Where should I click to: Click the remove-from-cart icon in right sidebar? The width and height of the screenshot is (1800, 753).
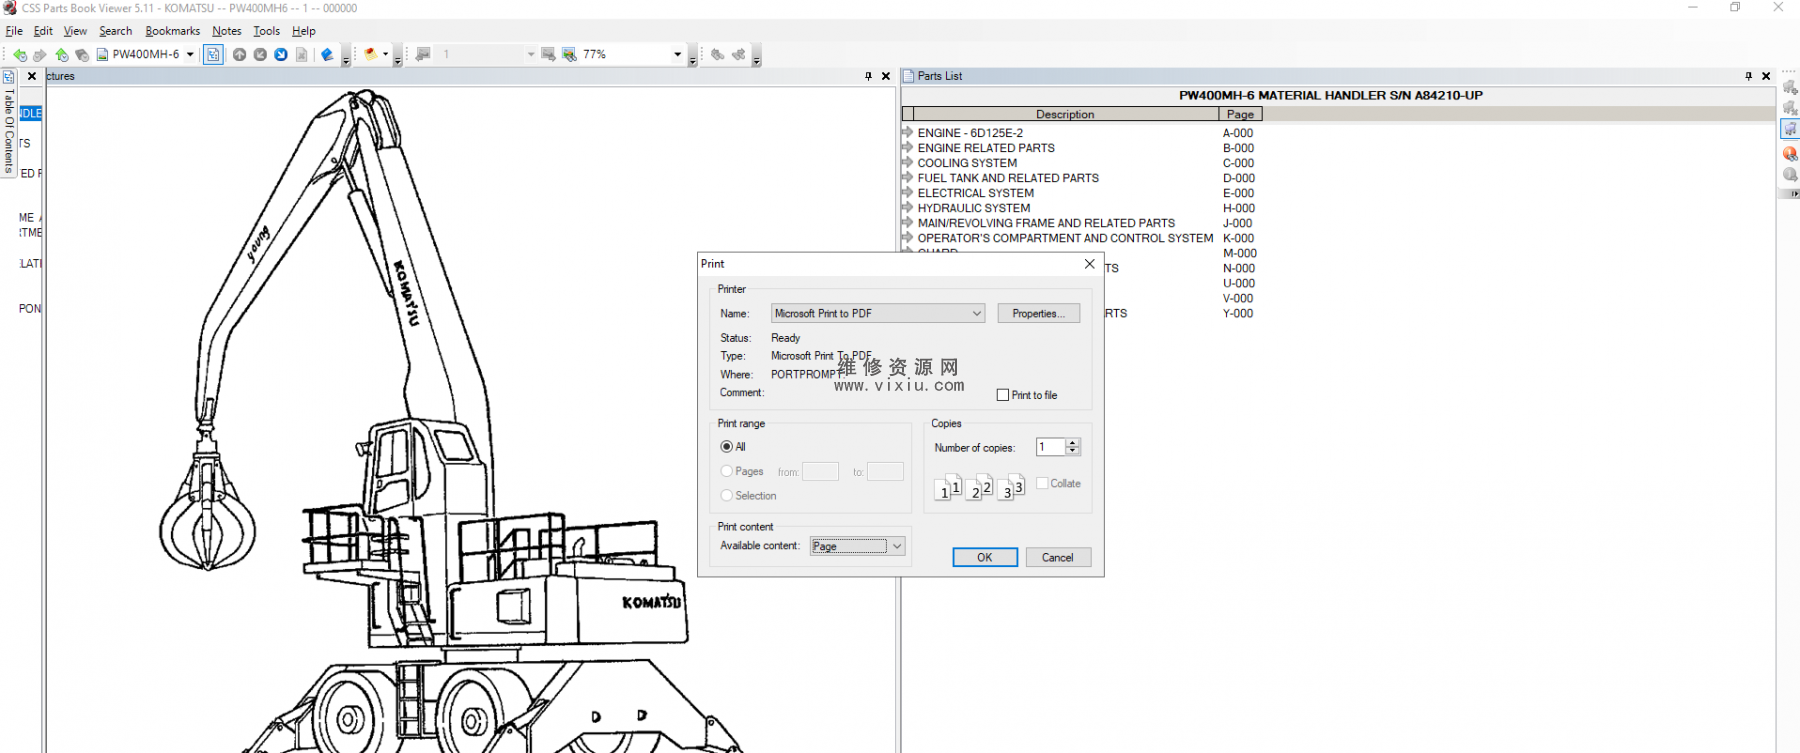[1790, 108]
